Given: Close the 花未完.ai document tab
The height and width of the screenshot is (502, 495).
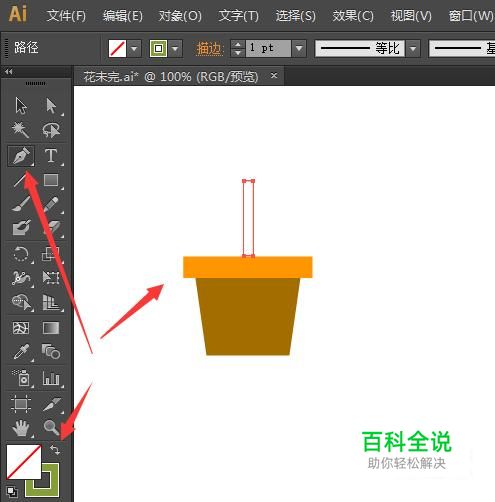Looking at the screenshot, I should pyautogui.click(x=274, y=76).
